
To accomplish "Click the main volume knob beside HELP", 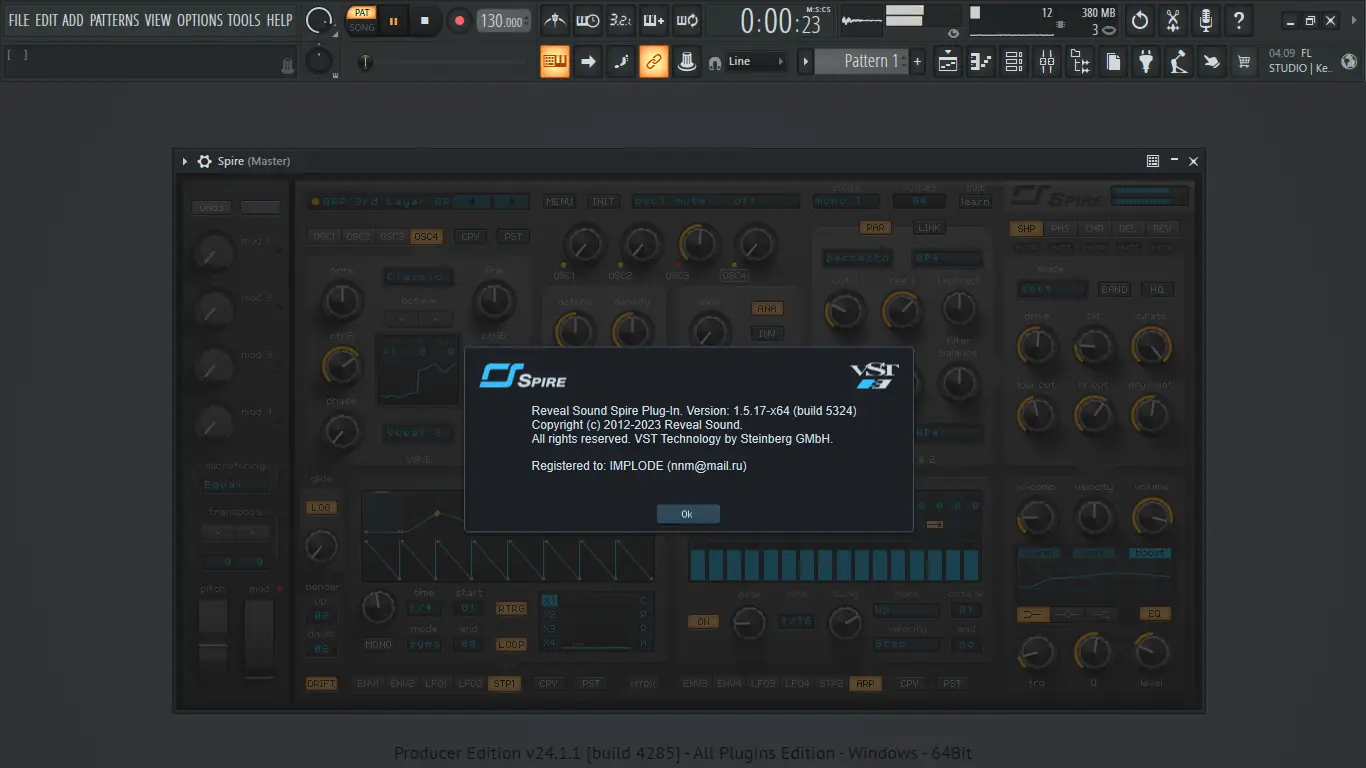I will 320,20.
